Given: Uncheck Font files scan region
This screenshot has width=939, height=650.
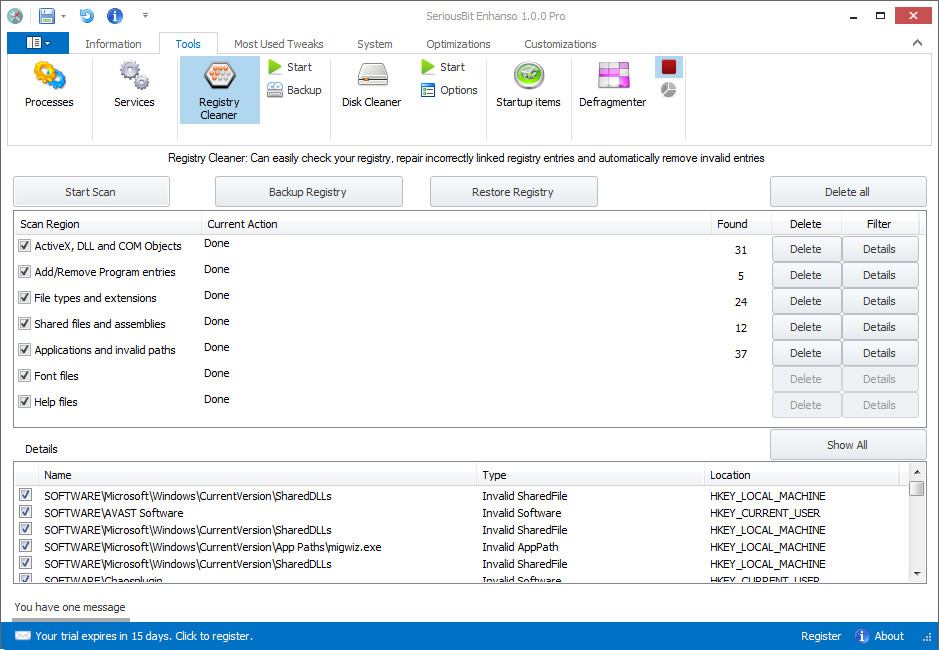Looking at the screenshot, I should (x=25, y=376).
